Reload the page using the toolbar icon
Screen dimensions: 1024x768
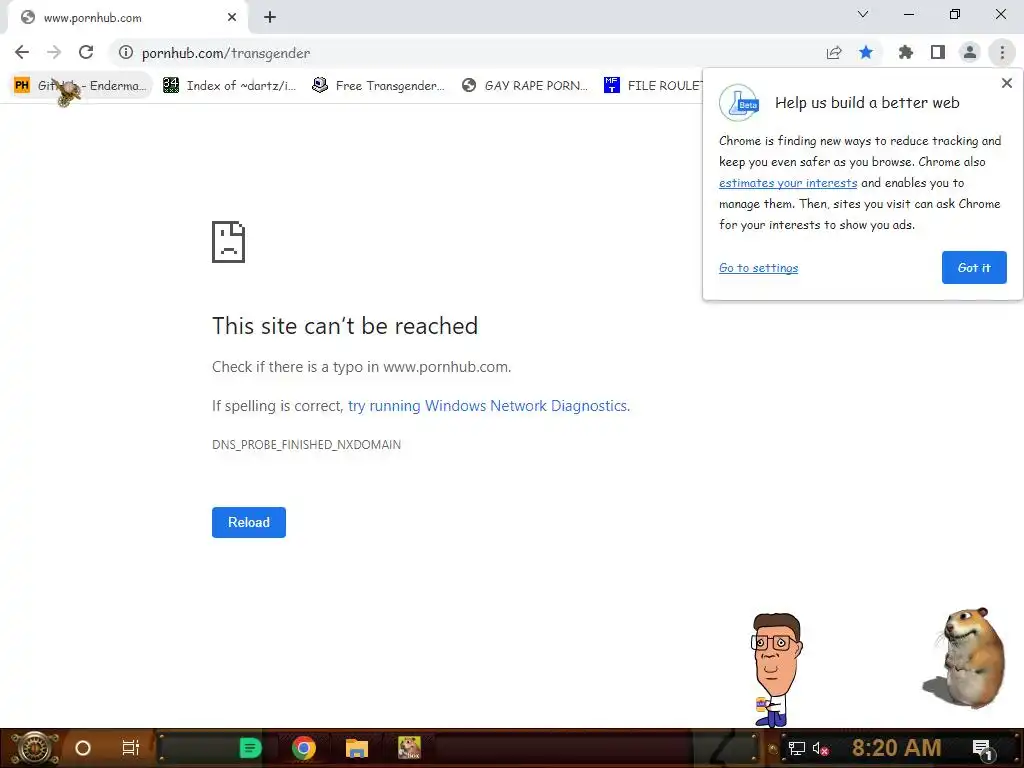pyautogui.click(x=86, y=52)
